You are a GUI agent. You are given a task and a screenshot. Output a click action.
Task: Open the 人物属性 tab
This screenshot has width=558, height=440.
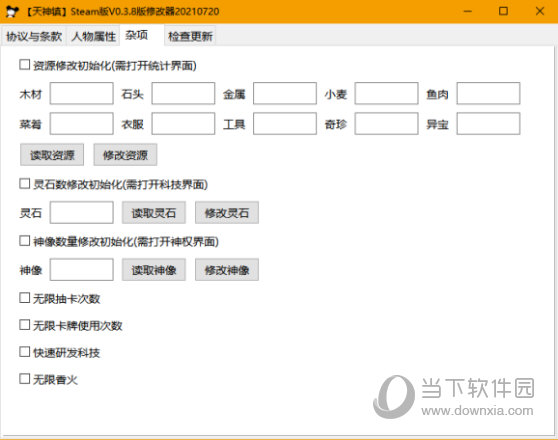pyautogui.click(x=93, y=36)
